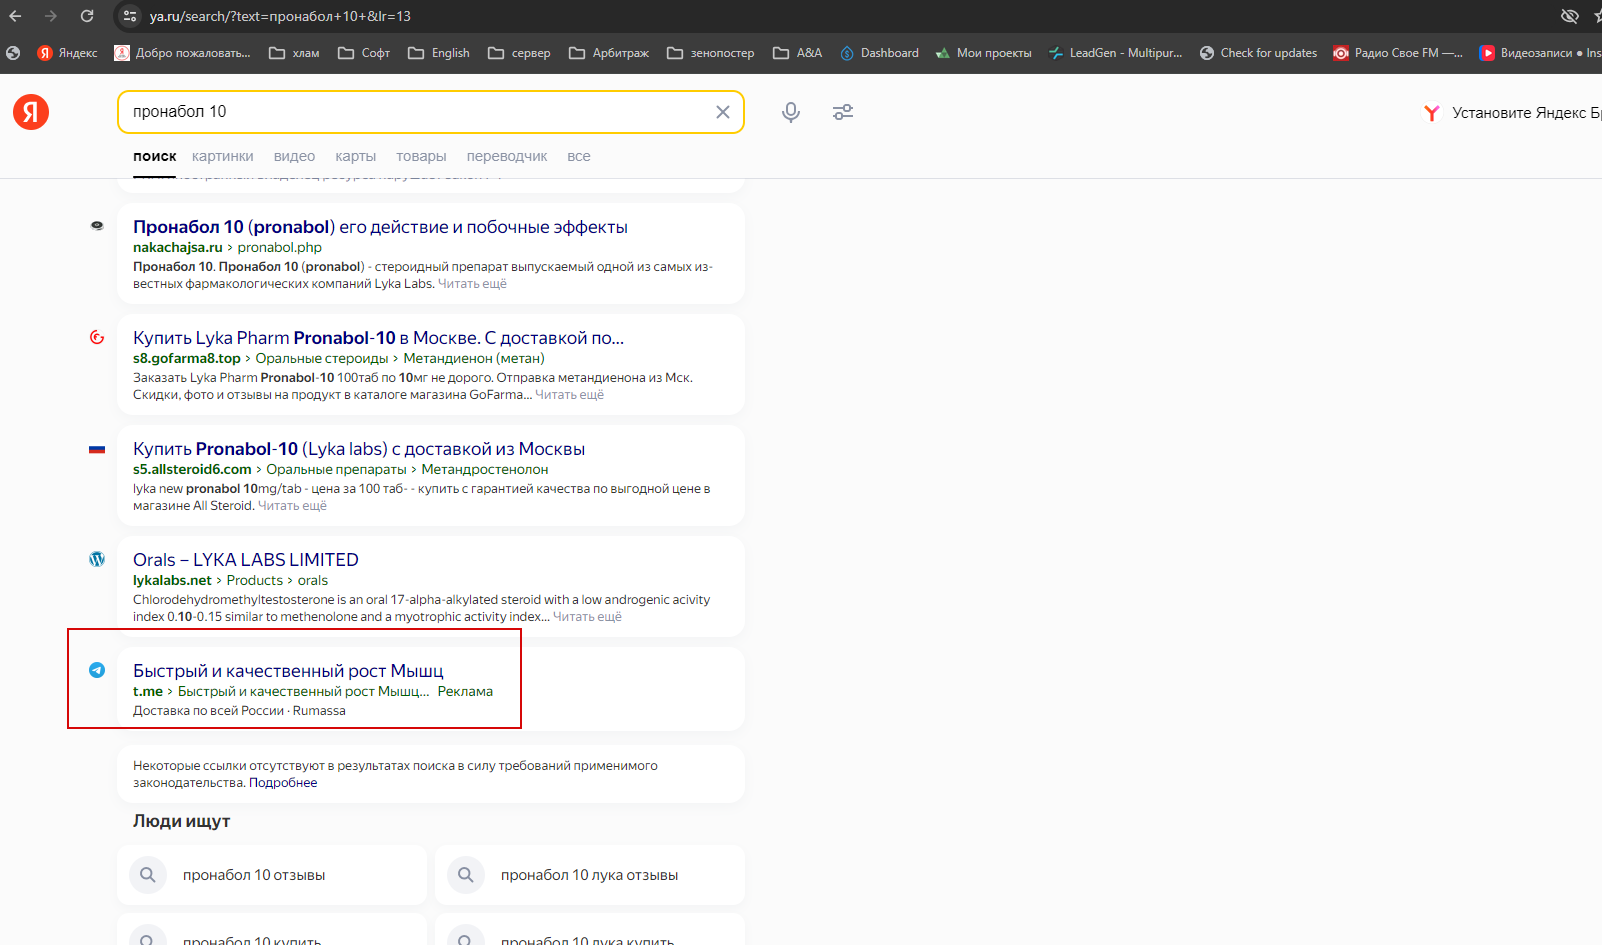Open site information icon in address bar
The width and height of the screenshot is (1602, 945).
pos(130,16)
